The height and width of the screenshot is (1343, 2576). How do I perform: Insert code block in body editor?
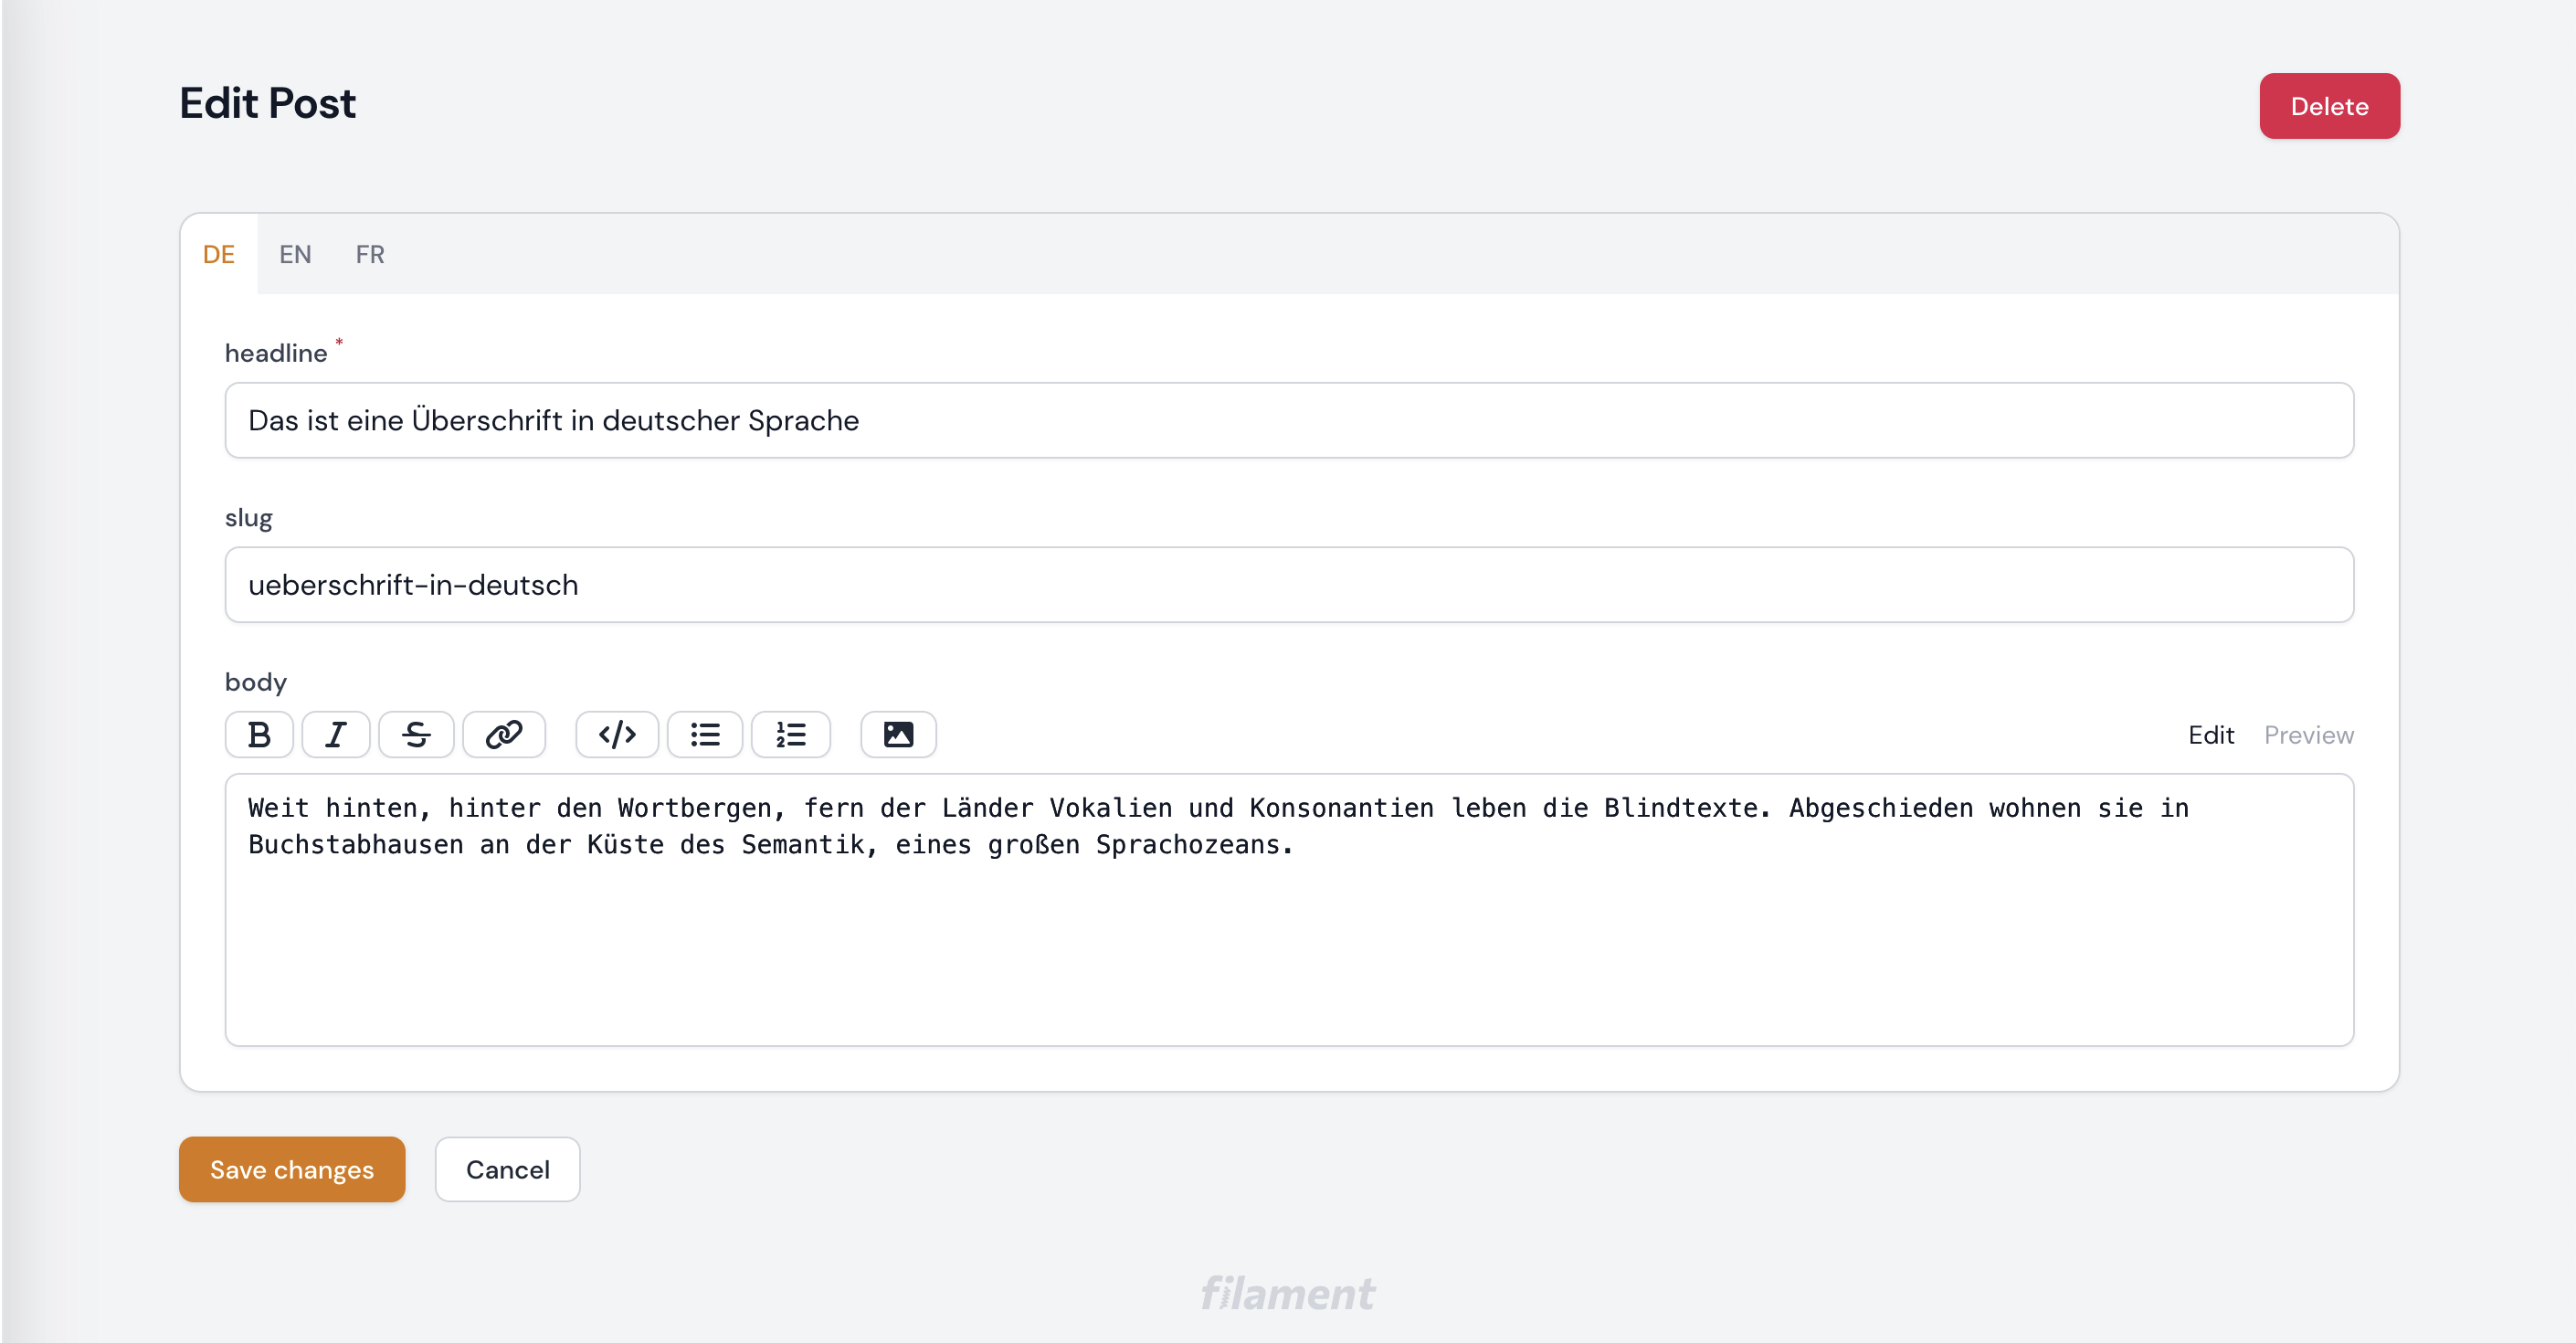click(x=617, y=735)
